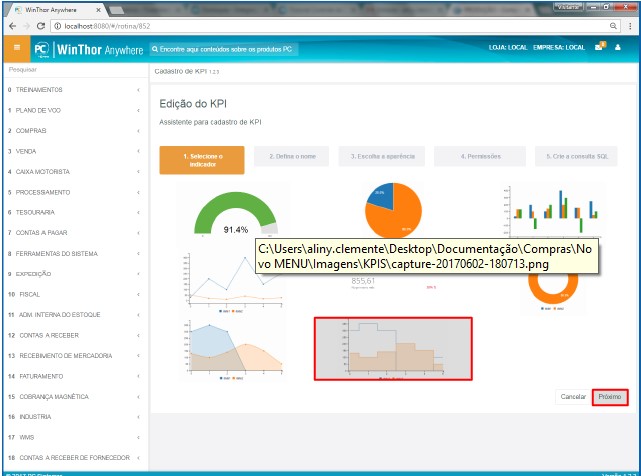Select the gauge chart indicator 91.4%
The image size is (641, 476).
[x=235, y=212]
